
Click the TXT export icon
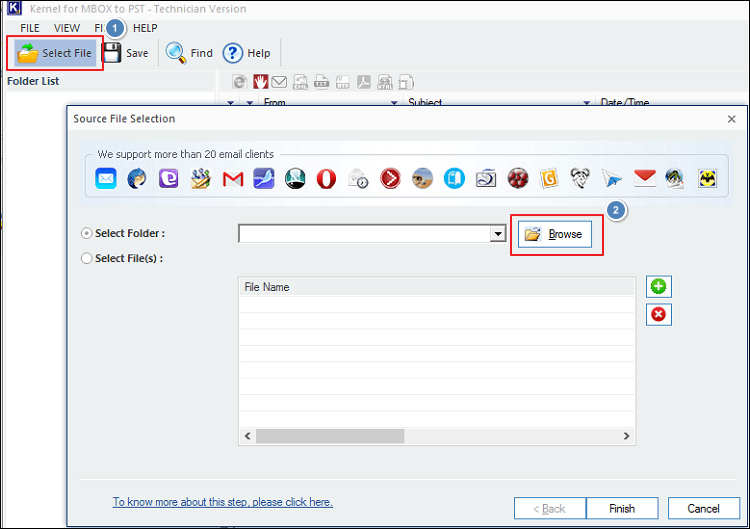[x=321, y=82]
